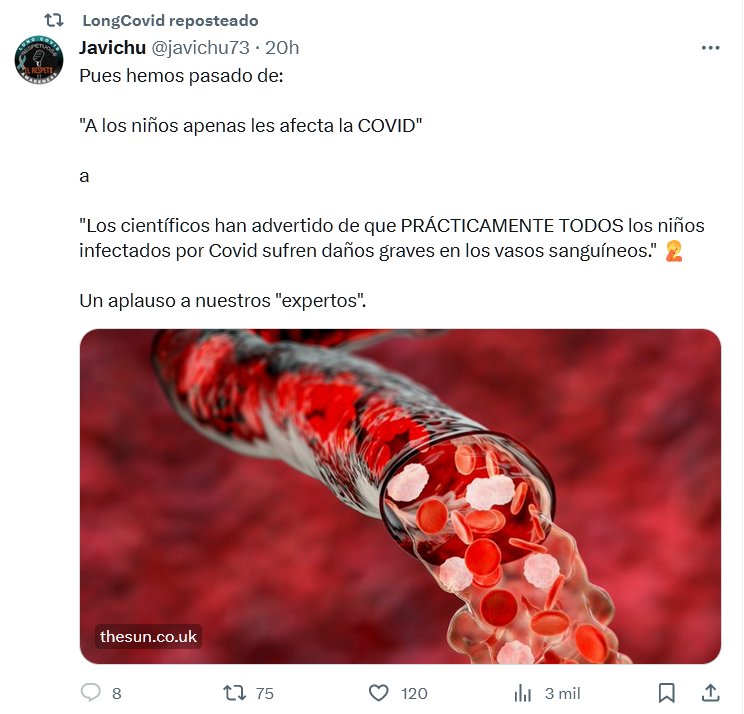Image resolution: width=744 pixels, height=714 pixels.
Task: Click the 20h timestamp link
Action: point(282,48)
